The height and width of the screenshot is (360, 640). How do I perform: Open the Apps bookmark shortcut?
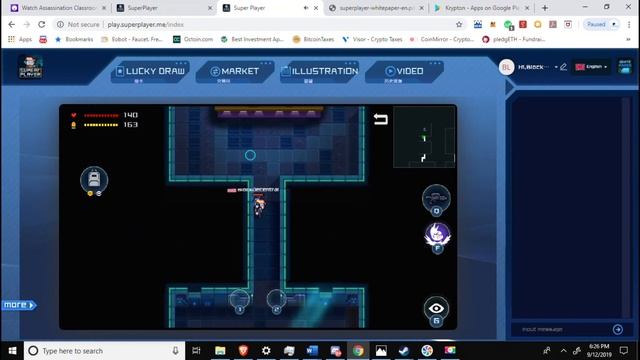tap(20, 39)
